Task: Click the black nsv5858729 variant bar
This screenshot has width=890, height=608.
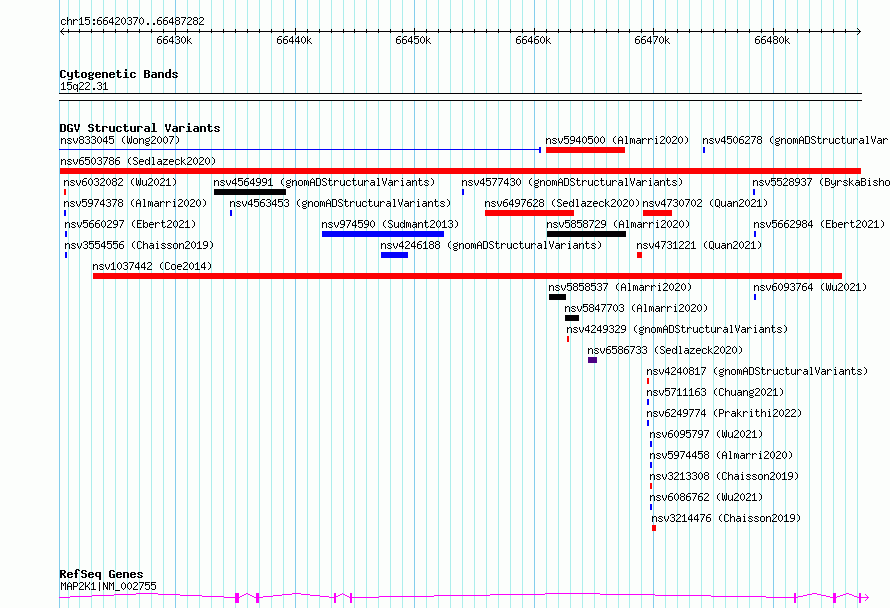Action: coord(586,234)
